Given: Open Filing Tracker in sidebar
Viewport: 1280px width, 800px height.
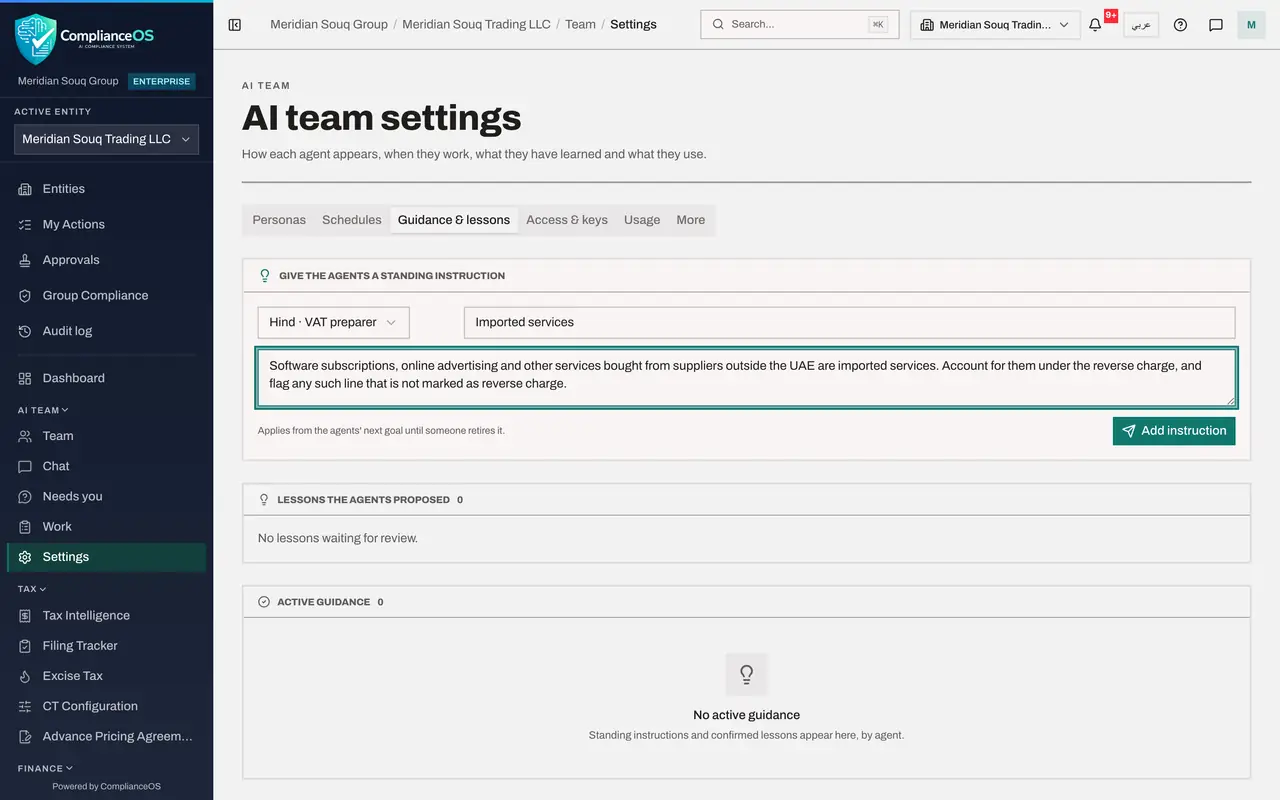Looking at the screenshot, I should point(106,646).
